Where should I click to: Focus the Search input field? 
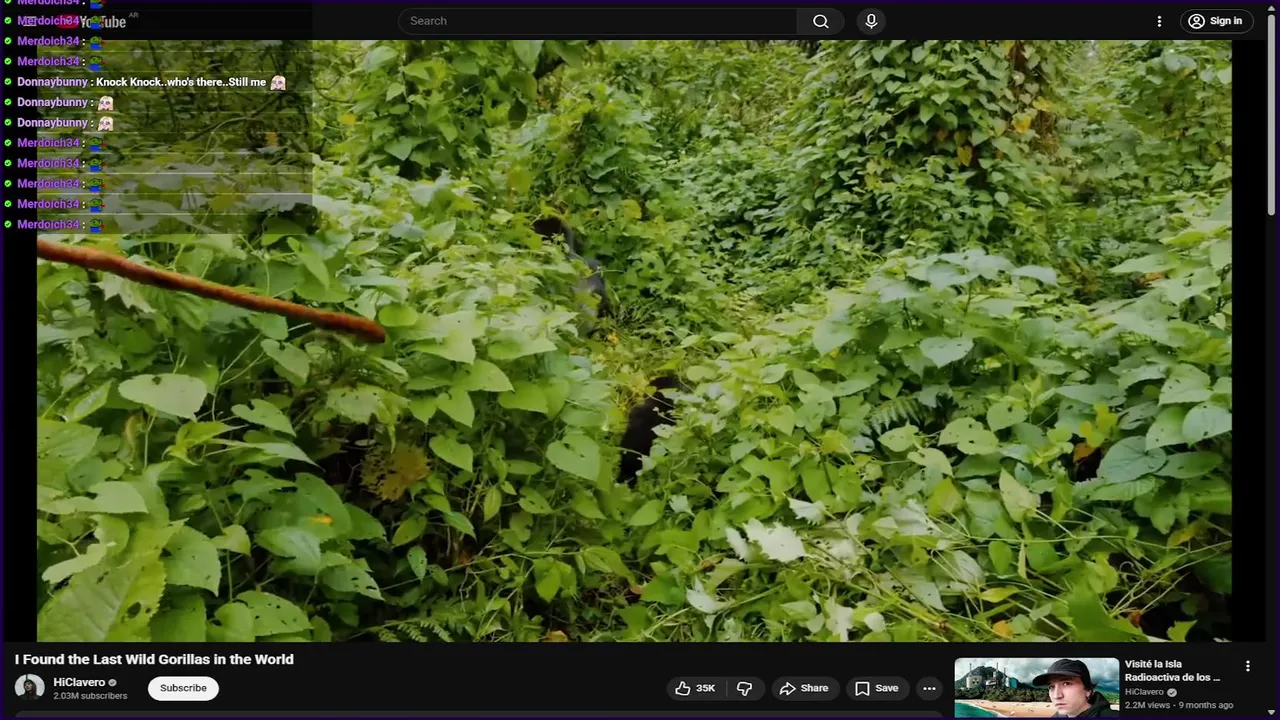598,21
